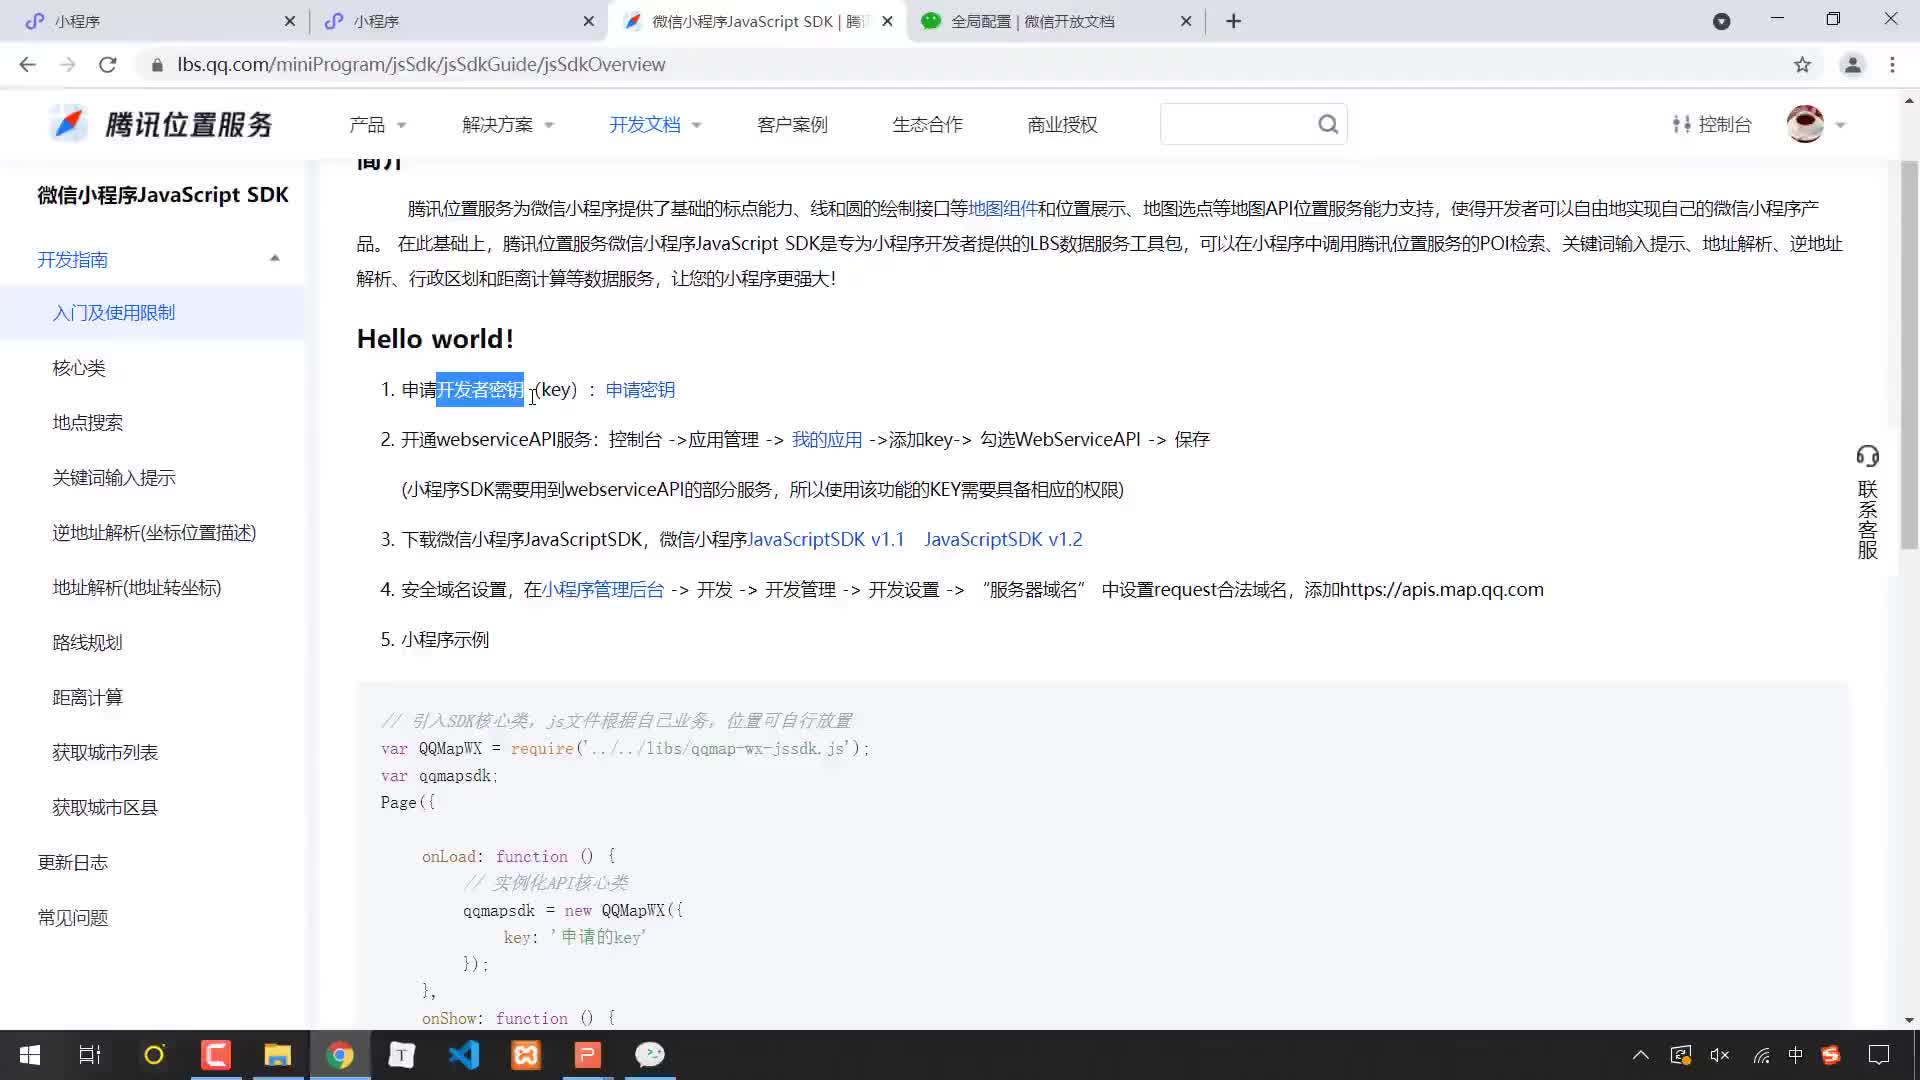Open a new browser tab
The width and height of the screenshot is (1920, 1080).
1233,21
